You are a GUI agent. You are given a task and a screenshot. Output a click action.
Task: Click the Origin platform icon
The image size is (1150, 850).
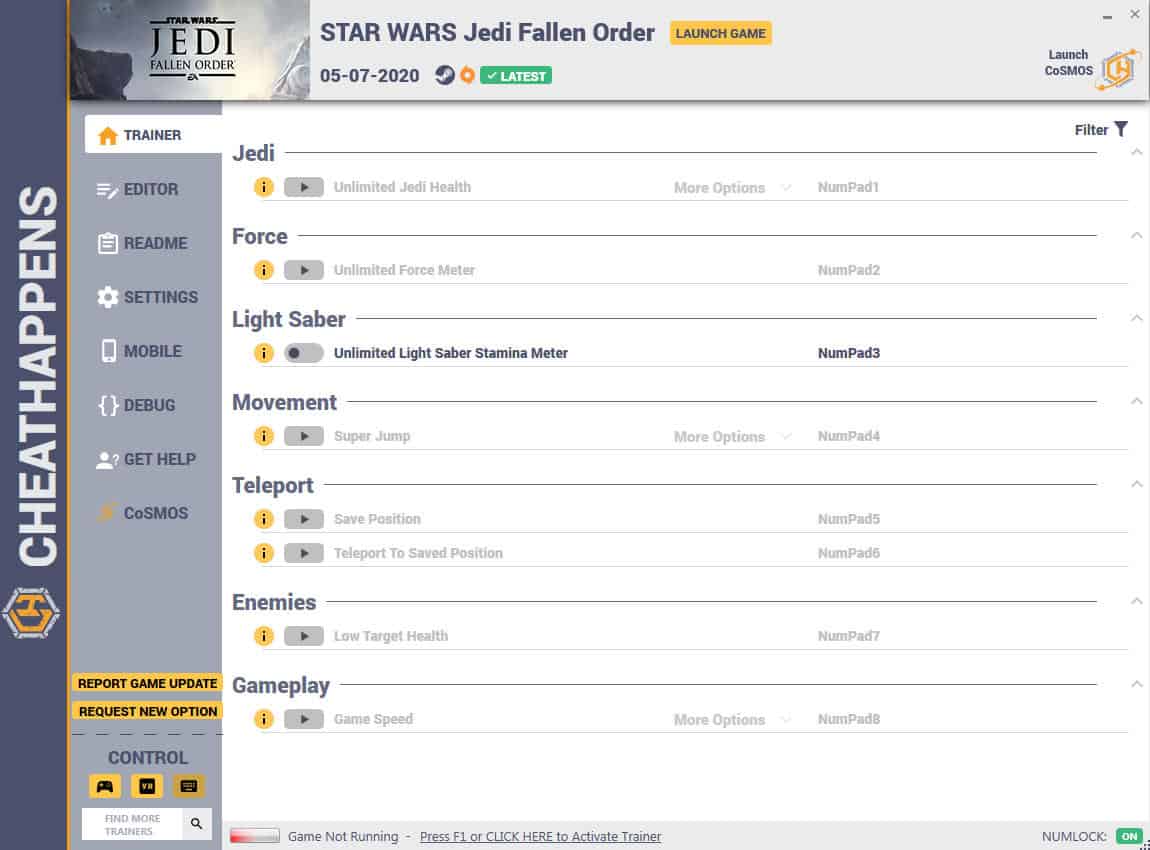467,75
